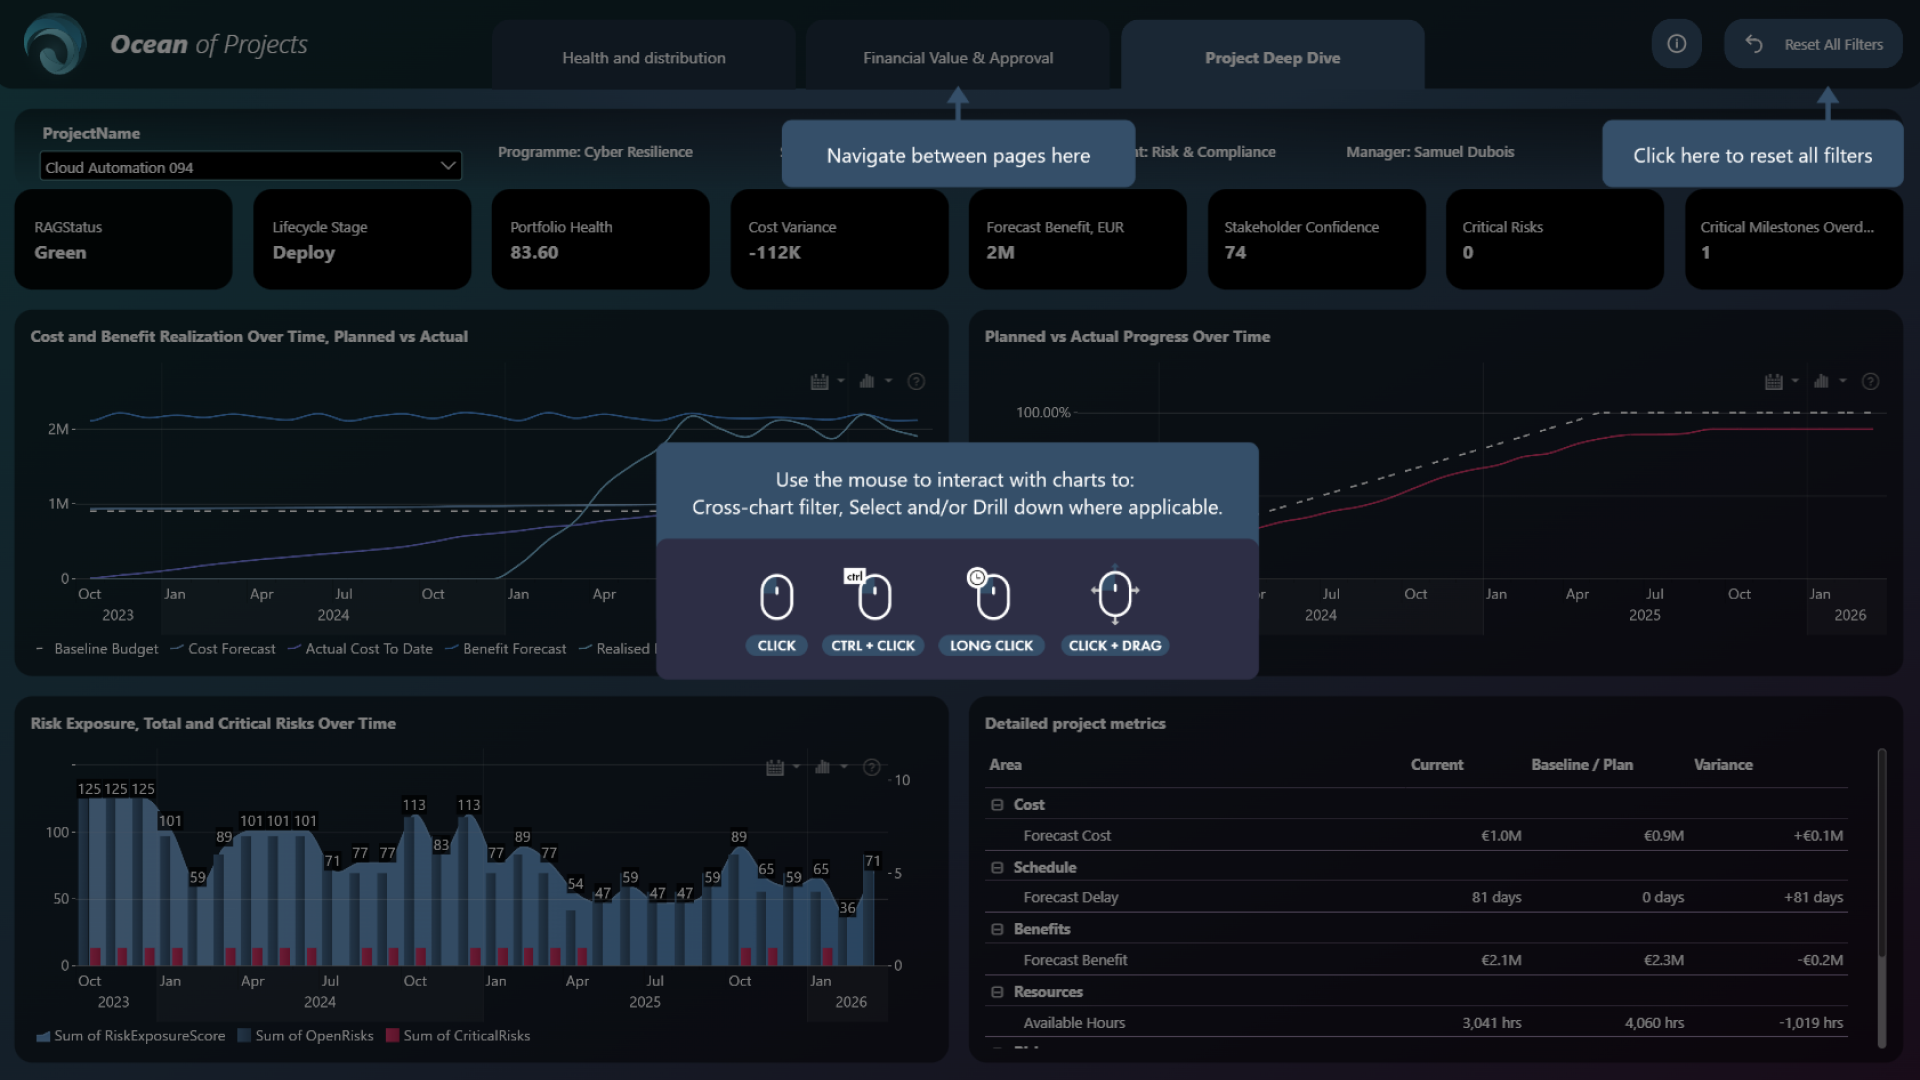This screenshot has height=1080, width=1920.
Task: Click the LONG CLICK mouse icon
Action: click(x=990, y=595)
